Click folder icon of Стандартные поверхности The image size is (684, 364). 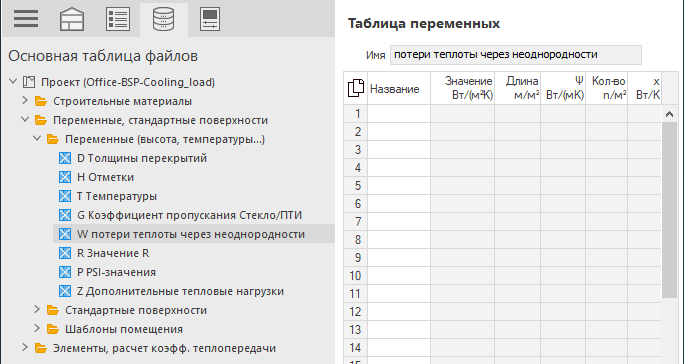(53, 310)
